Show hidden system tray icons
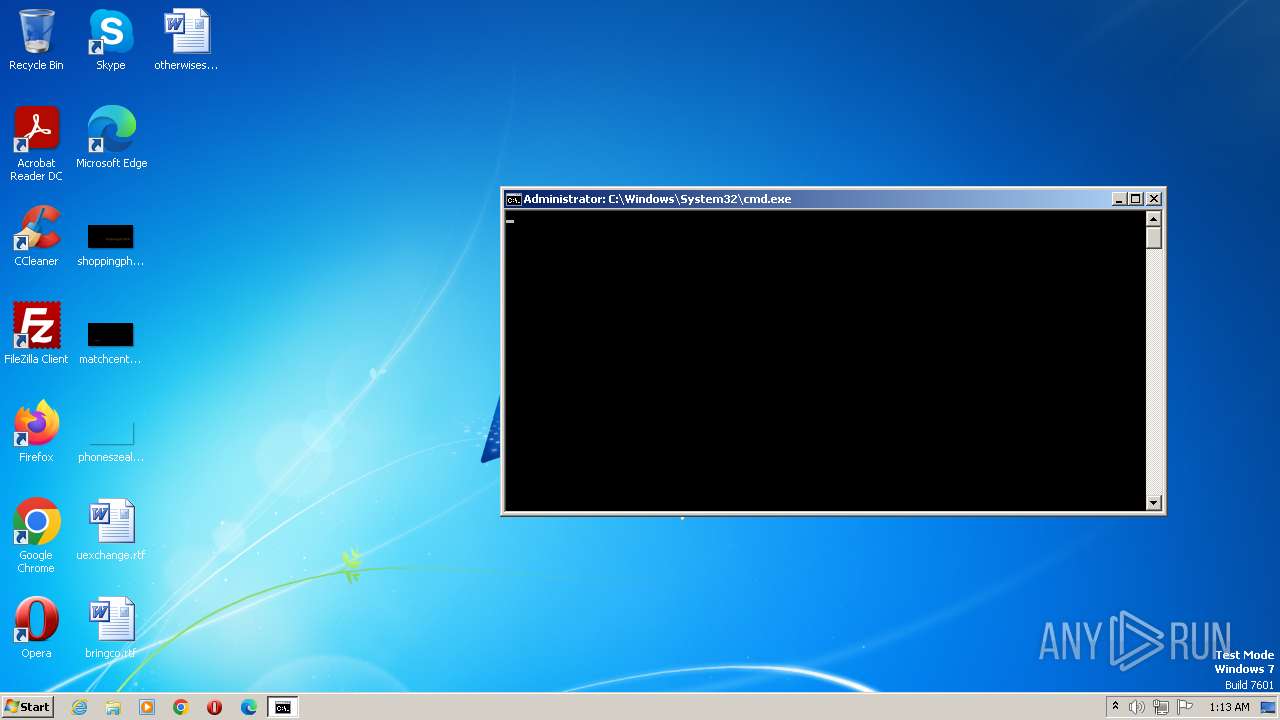The image size is (1280, 720). 1115,707
